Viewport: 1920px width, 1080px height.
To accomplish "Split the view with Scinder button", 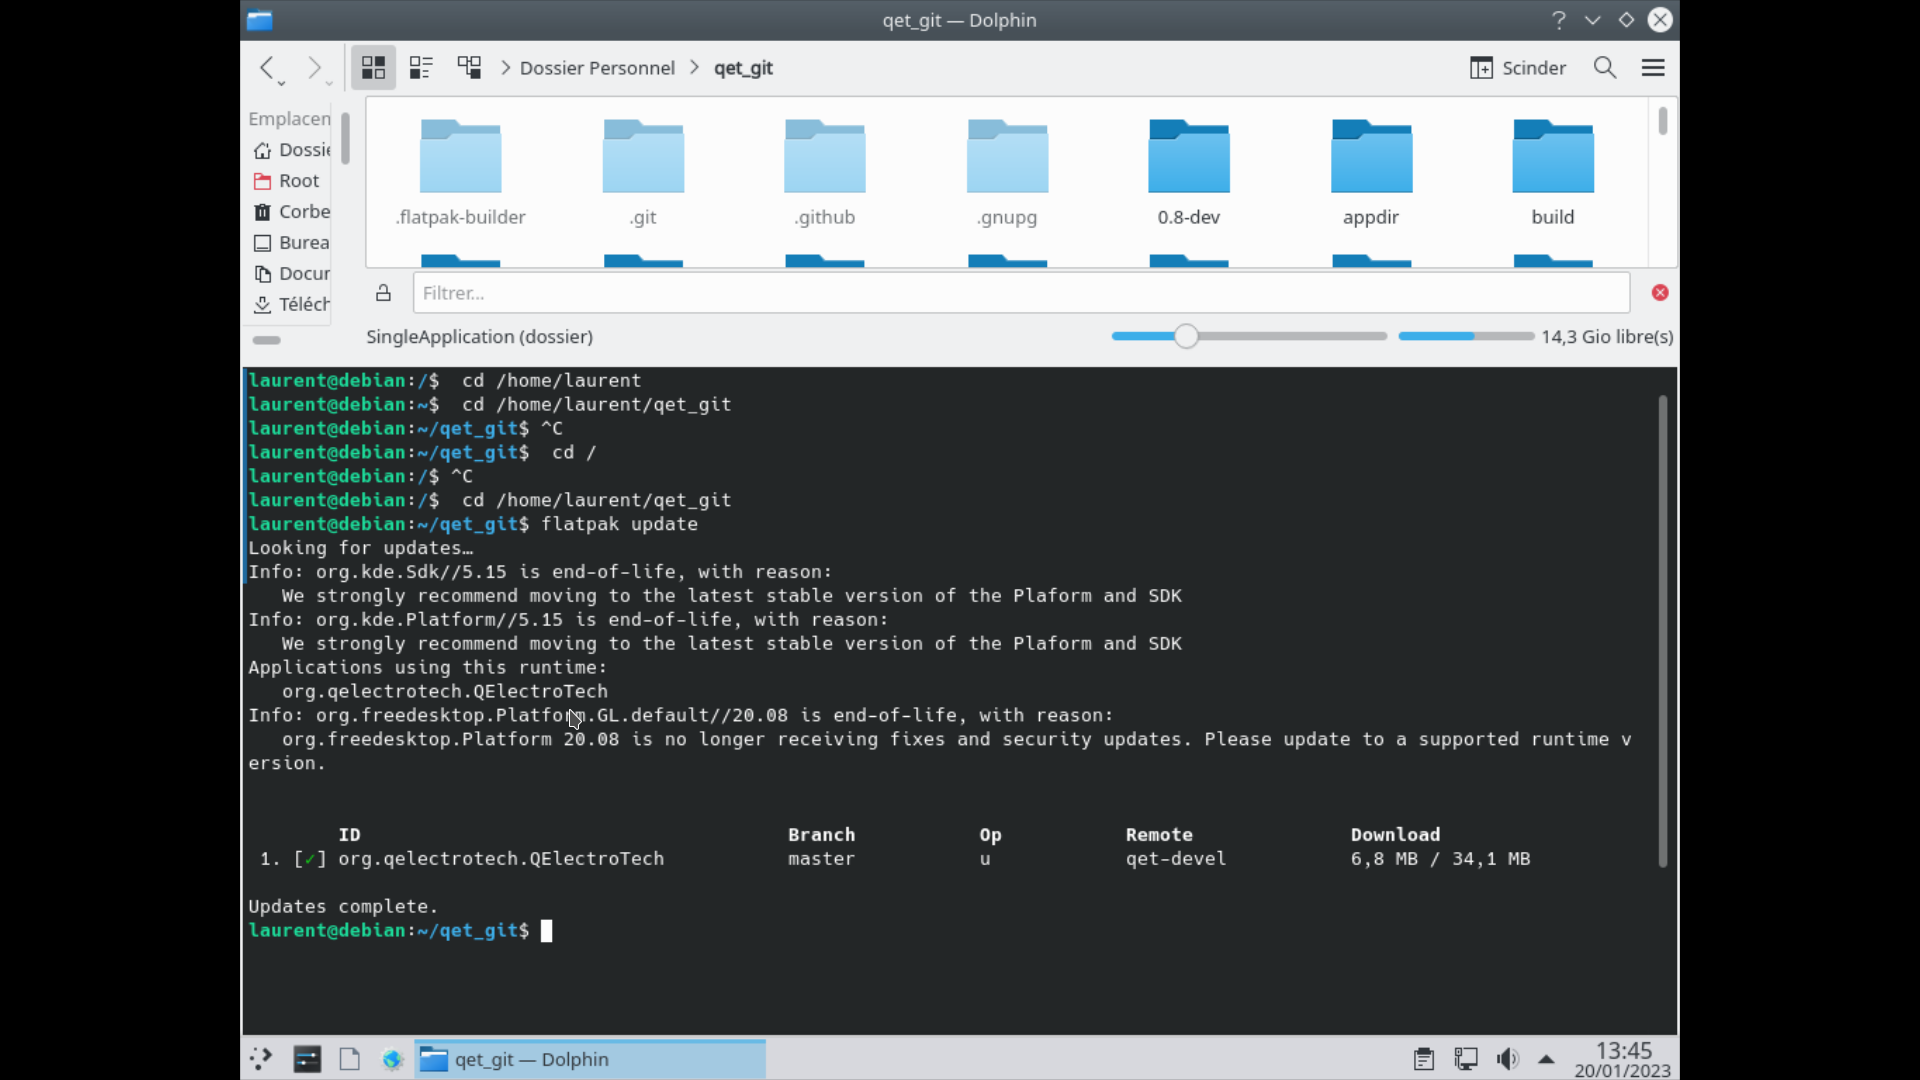I will [1517, 68].
